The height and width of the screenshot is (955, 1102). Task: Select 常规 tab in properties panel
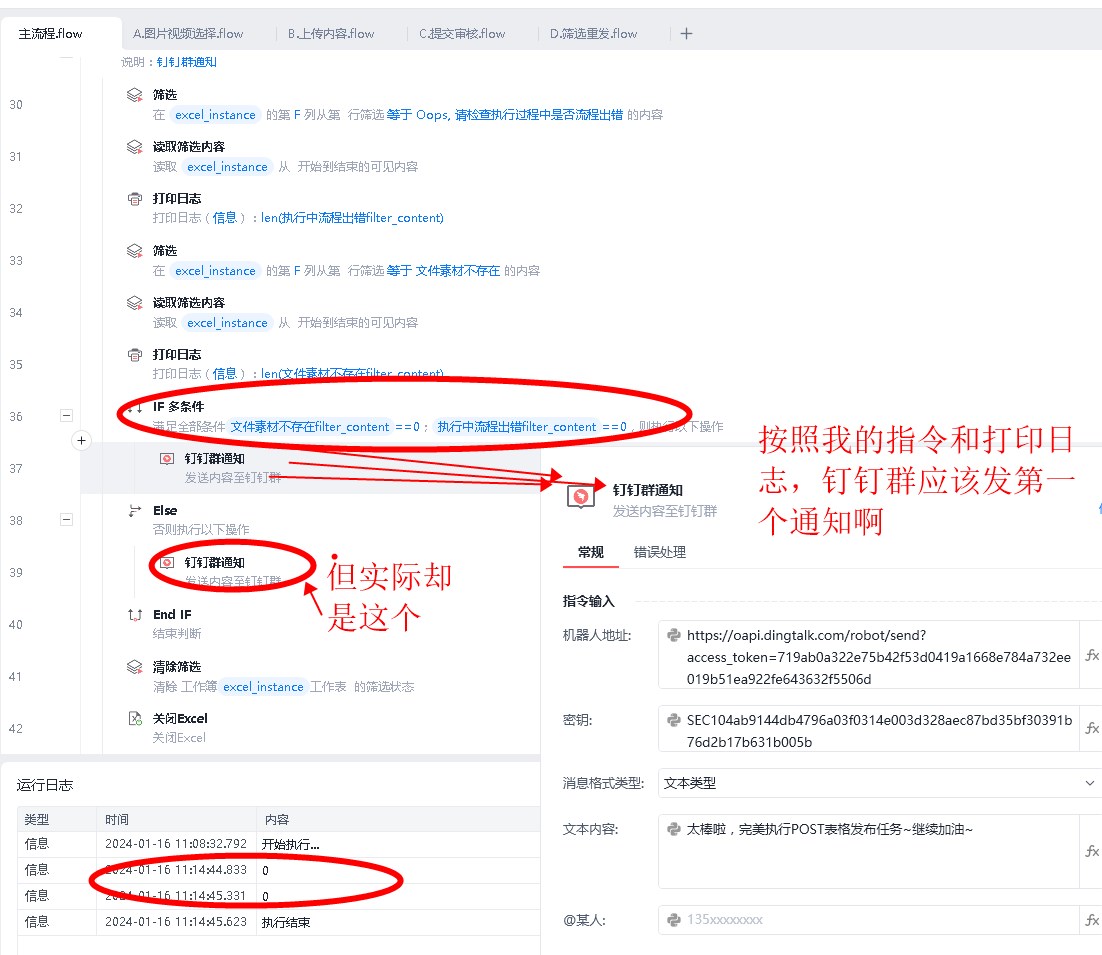point(590,552)
